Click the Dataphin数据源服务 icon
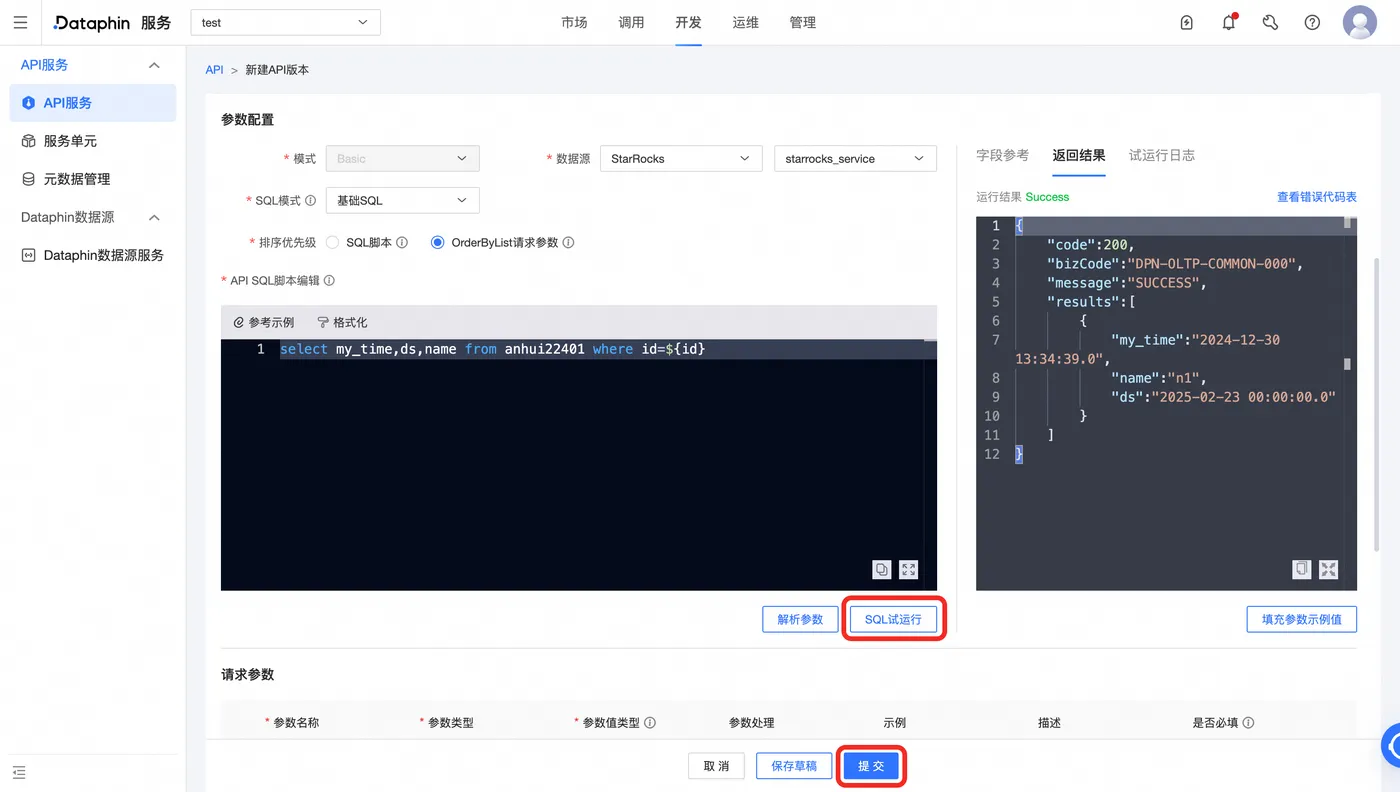Viewport: 1400px width, 792px height. click(29, 255)
